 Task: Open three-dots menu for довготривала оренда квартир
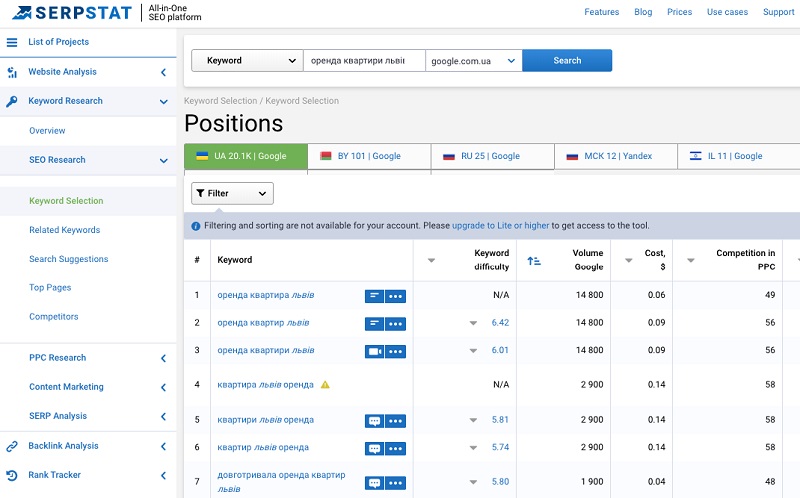click(x=395, y=483)
